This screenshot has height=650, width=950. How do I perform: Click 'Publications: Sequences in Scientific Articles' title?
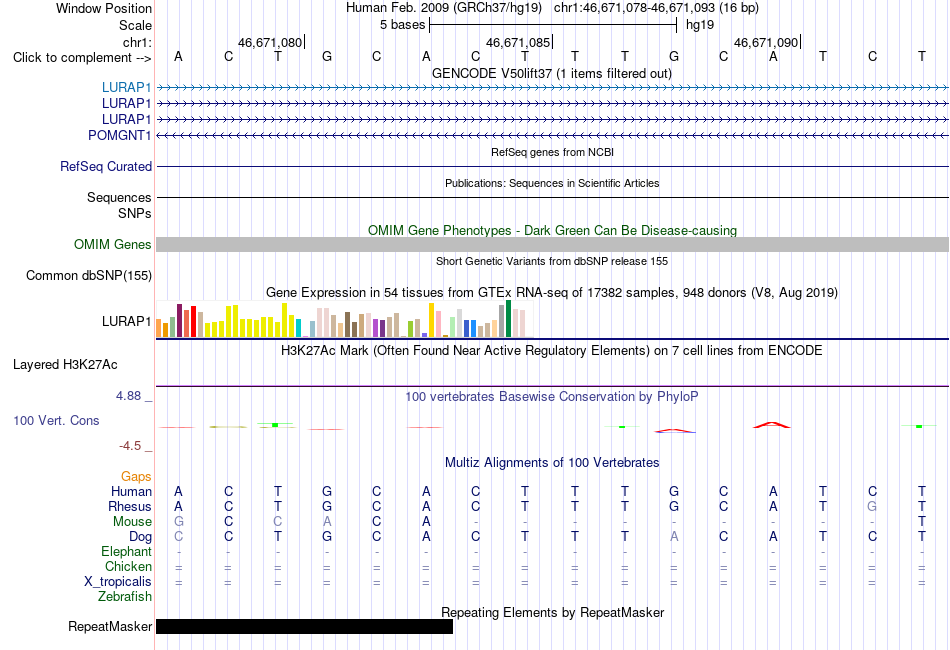point(552,183)
